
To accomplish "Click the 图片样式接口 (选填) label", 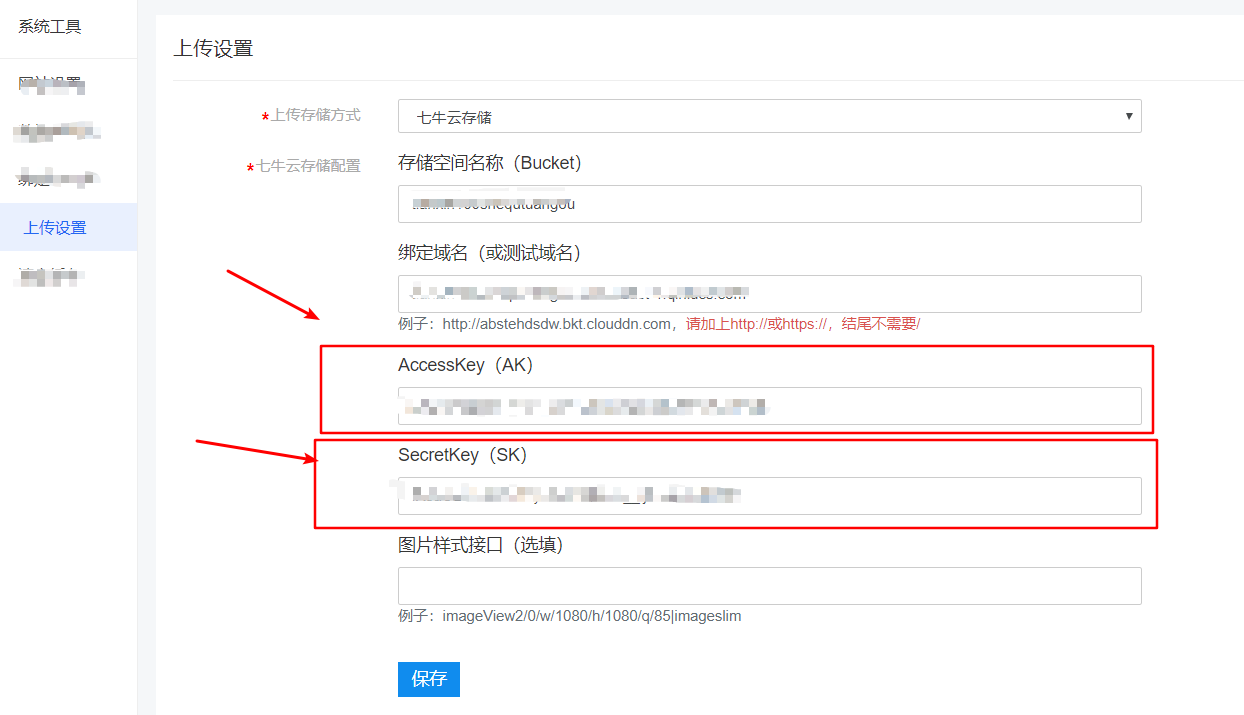I will (481, 545).
